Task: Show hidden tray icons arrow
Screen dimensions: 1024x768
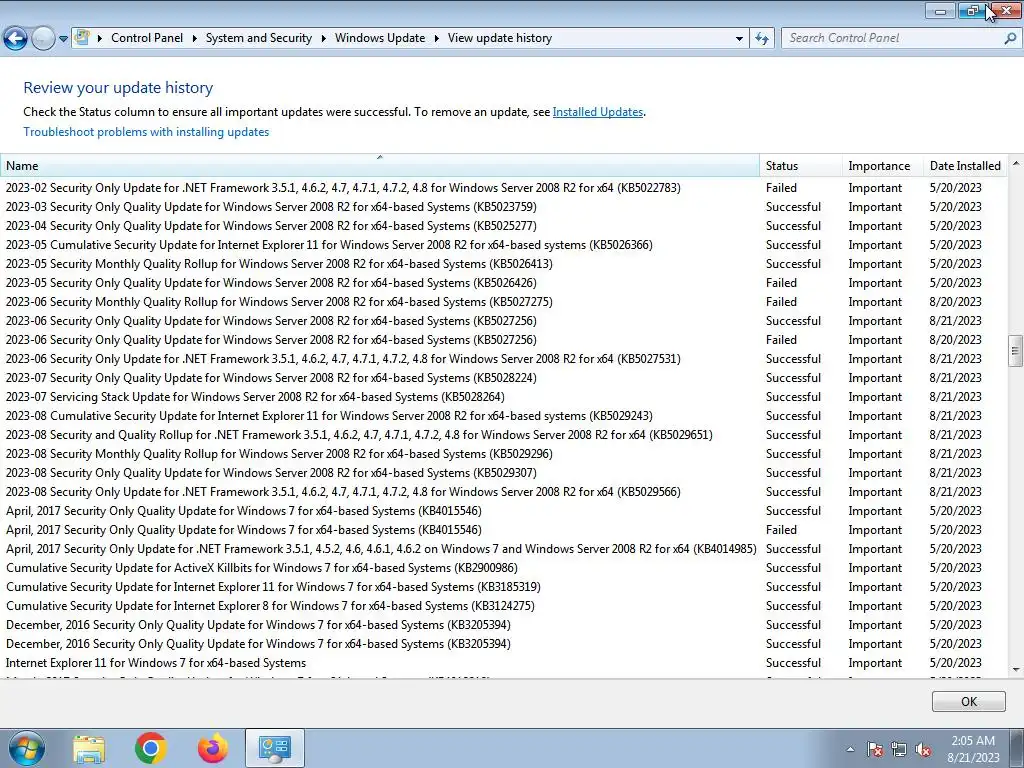Action: tap(850, 749)
